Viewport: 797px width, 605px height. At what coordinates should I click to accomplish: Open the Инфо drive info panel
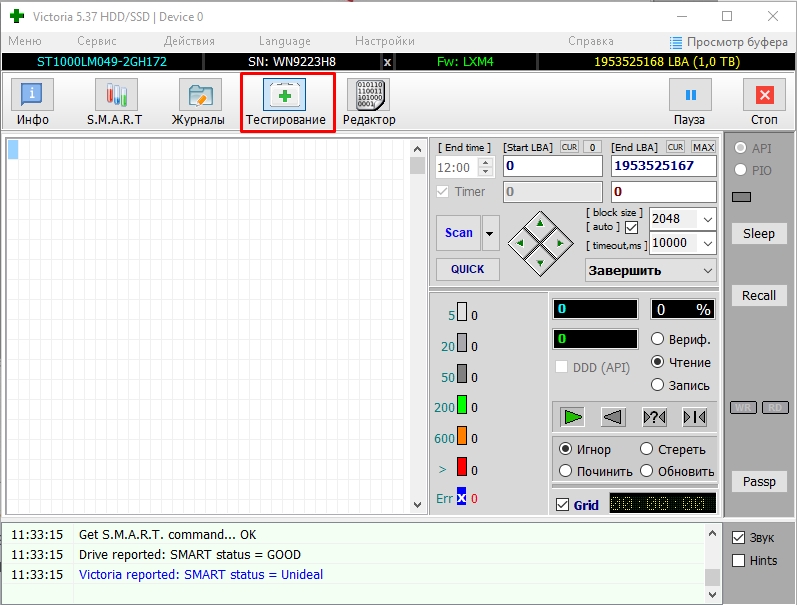[32, 101]
